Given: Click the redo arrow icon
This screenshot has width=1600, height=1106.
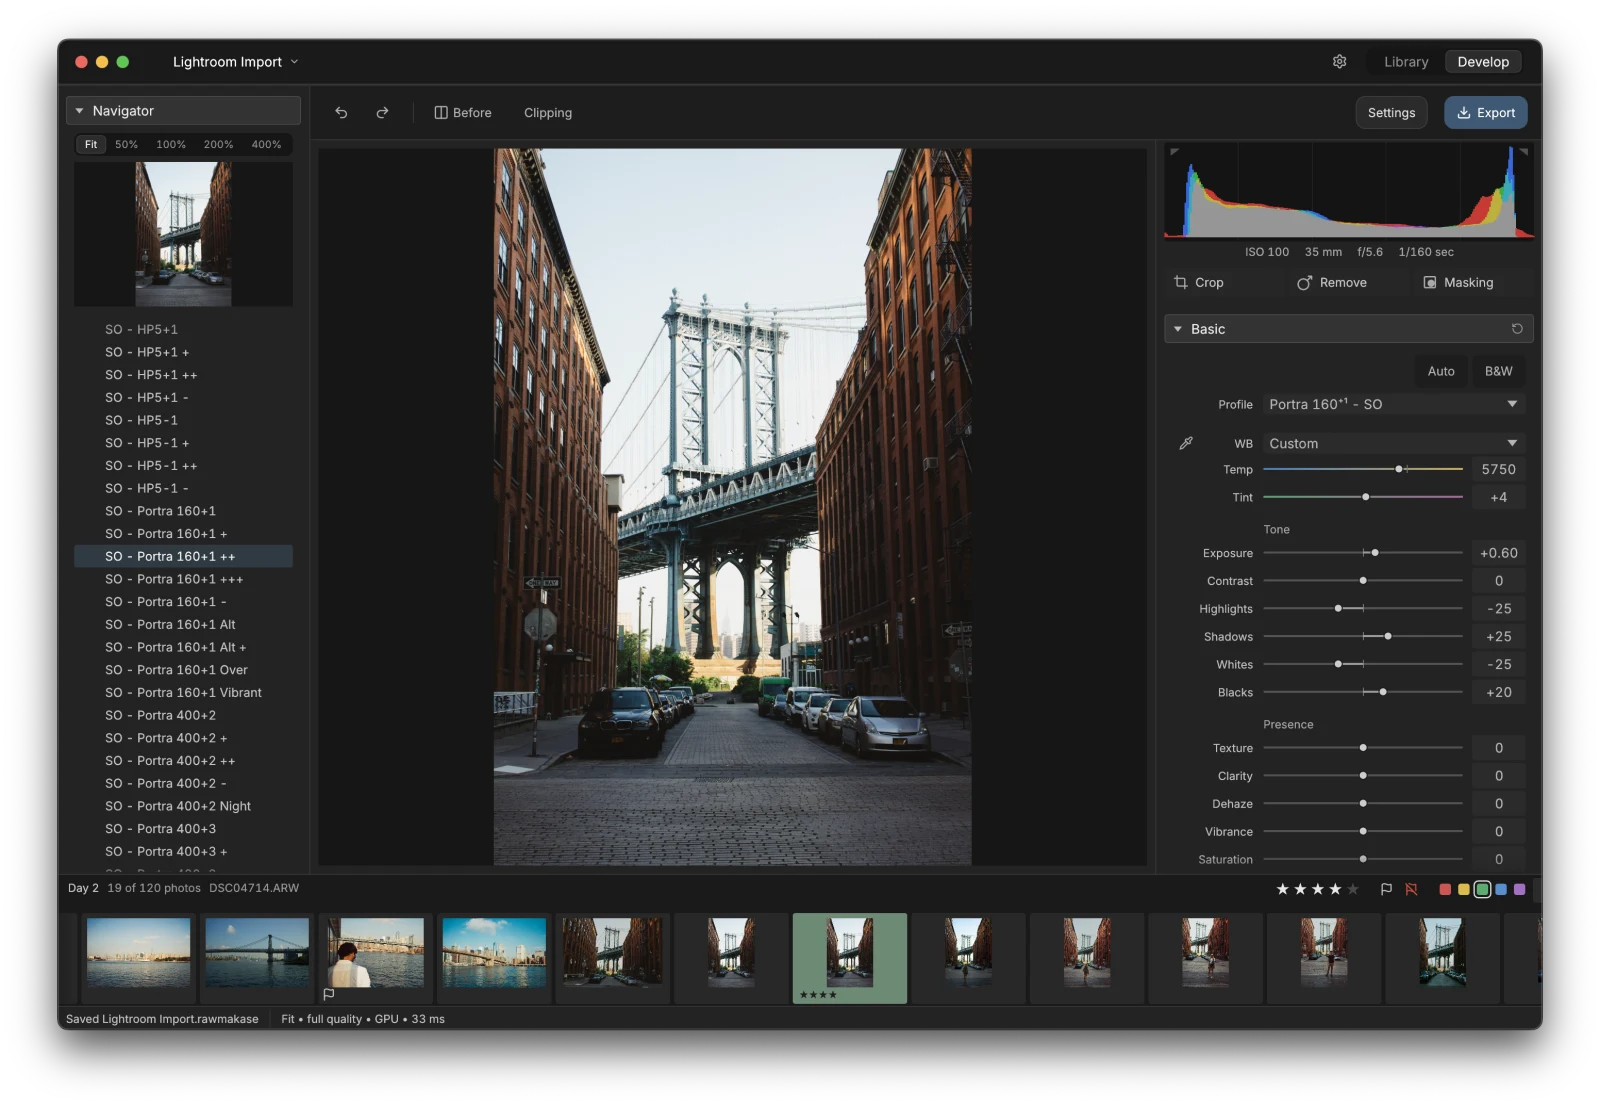Looking at the screenshot, I should [x=382, y=113].
